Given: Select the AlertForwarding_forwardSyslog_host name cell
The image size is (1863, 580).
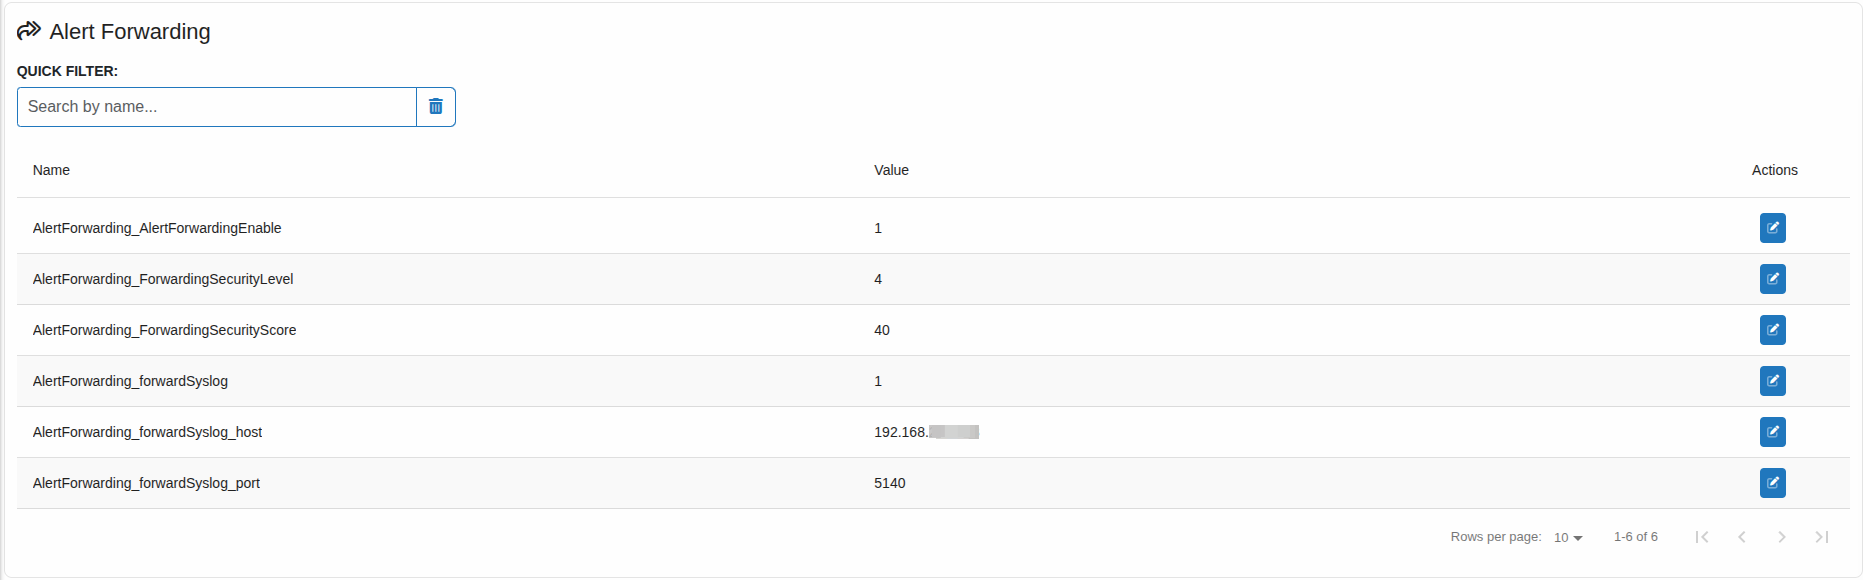Looking at the screenshot, I should click(x=147, y=432).
